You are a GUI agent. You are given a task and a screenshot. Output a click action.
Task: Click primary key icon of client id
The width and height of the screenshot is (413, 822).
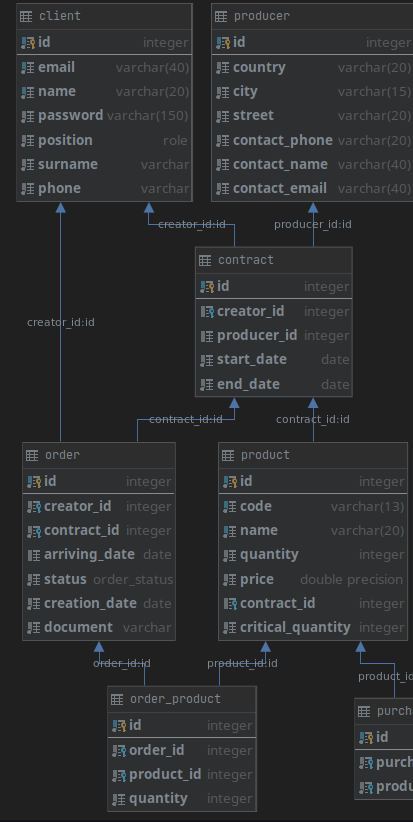(28, 42)
